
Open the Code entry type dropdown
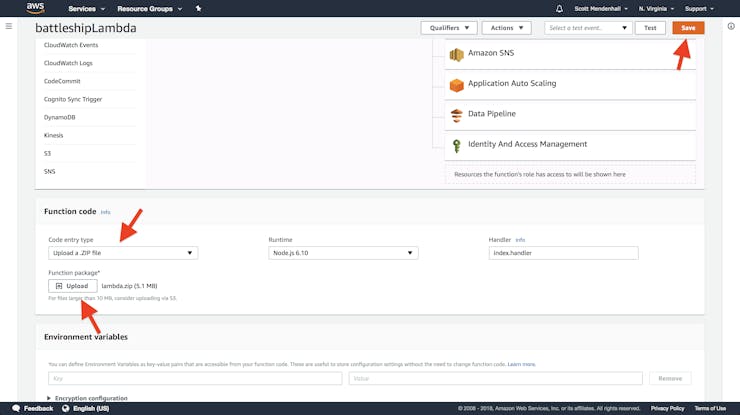(x=123, y=253)
